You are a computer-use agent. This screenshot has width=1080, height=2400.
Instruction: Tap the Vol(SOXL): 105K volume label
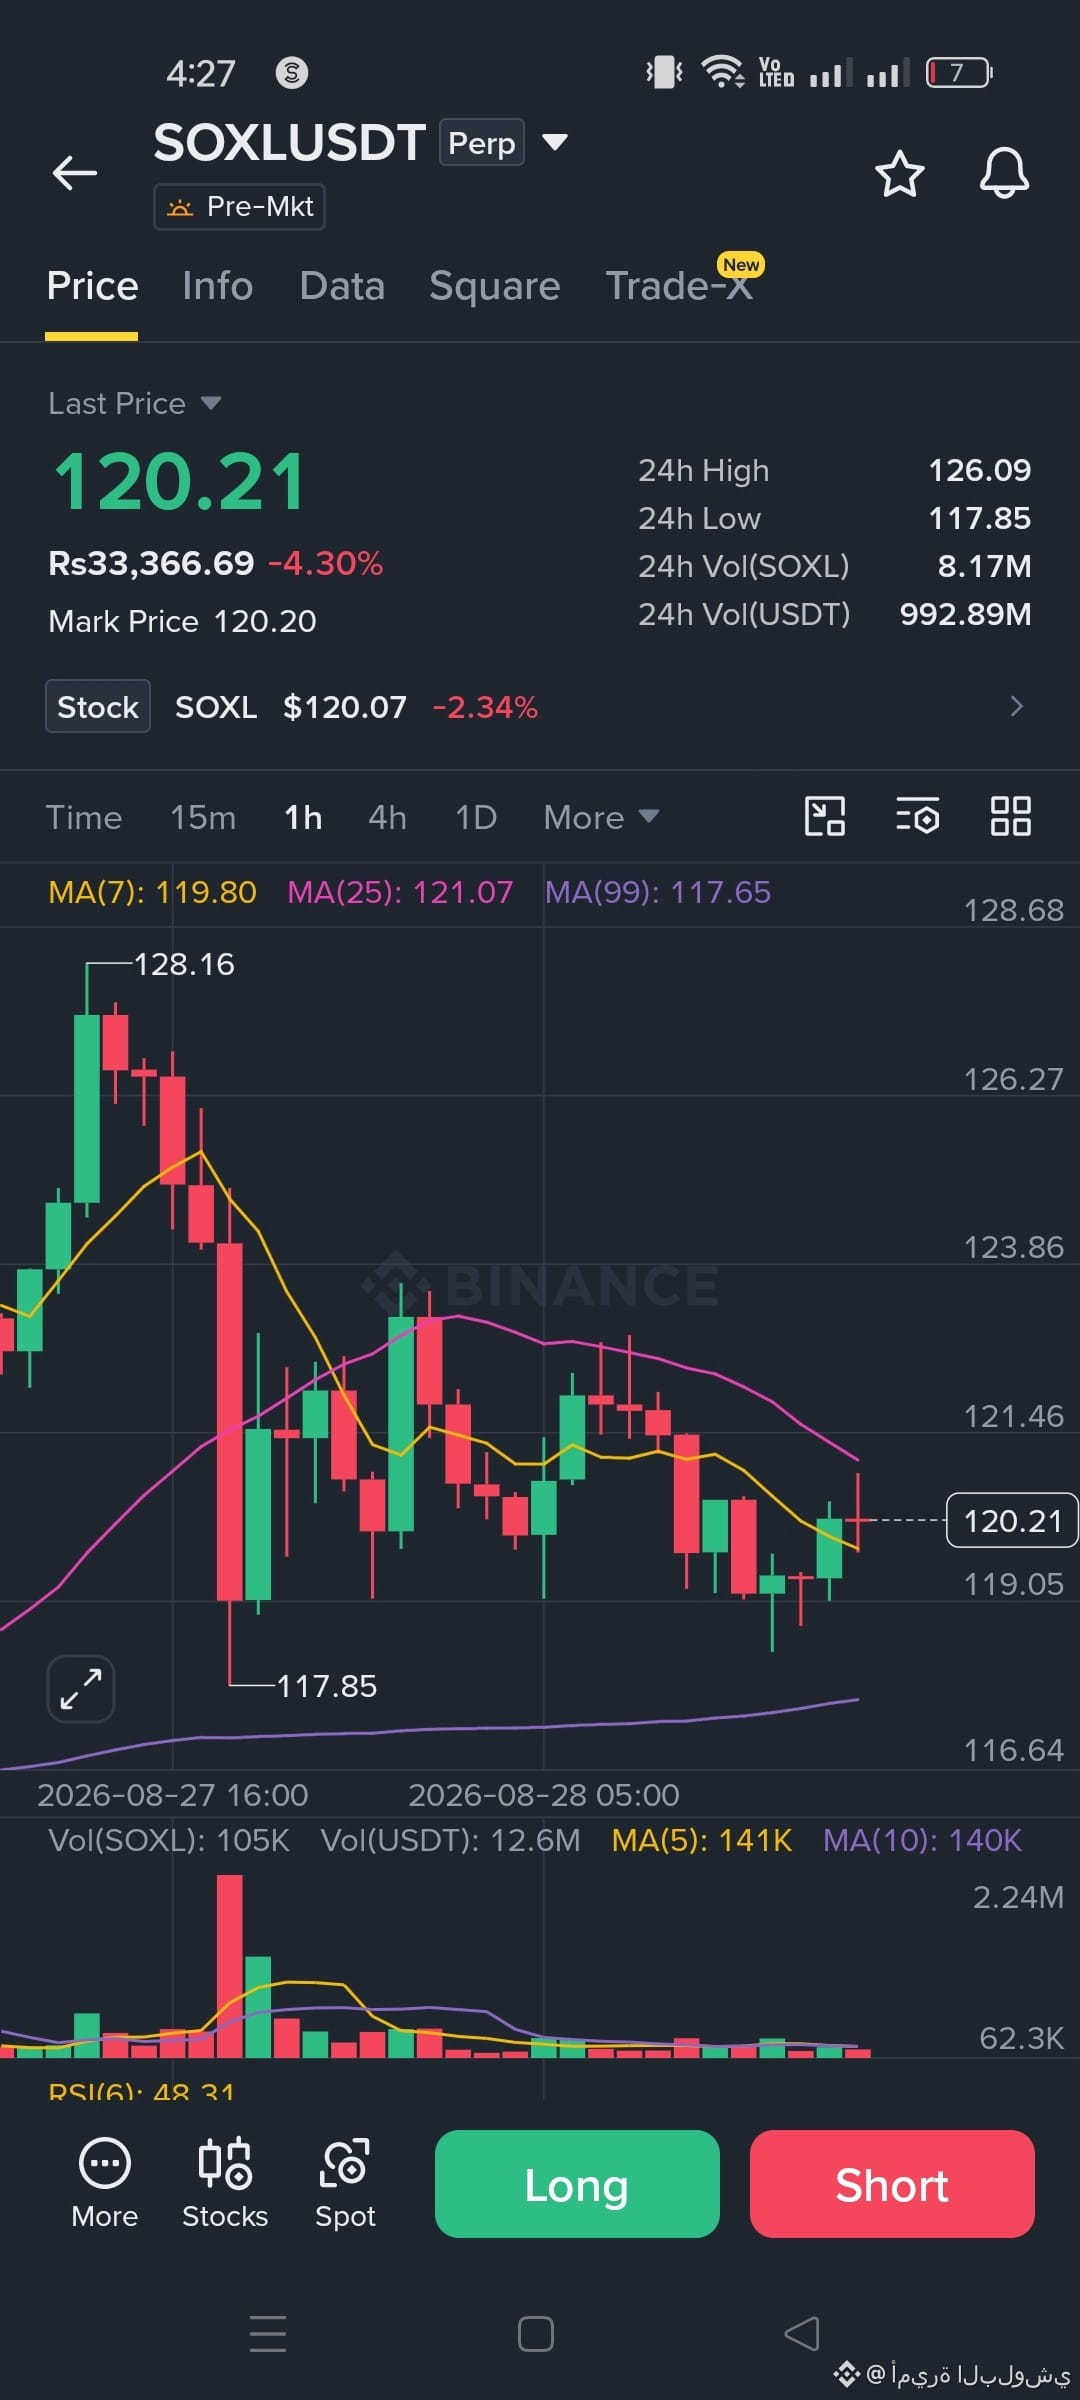pyautogui.click(x=169, y=1840)
